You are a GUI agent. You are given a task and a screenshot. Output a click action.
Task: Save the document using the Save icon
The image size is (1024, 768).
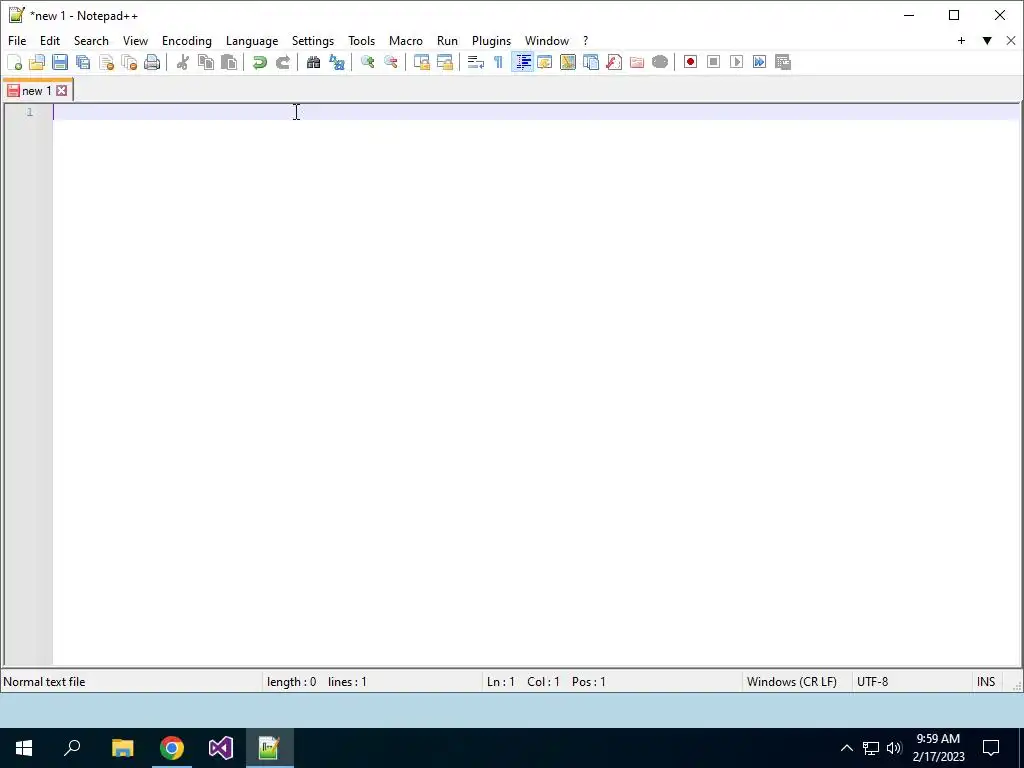click(x=60, y=62)
